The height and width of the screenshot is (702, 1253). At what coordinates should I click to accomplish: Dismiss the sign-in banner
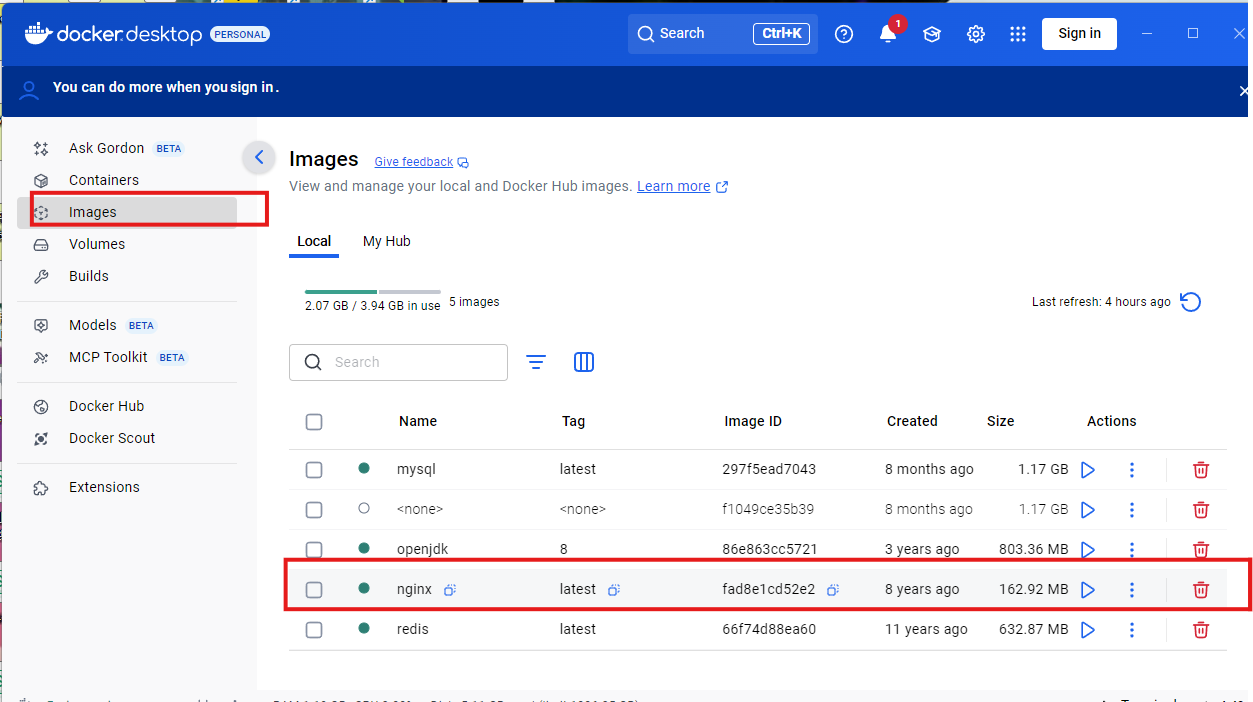[x=1244, y=91]
